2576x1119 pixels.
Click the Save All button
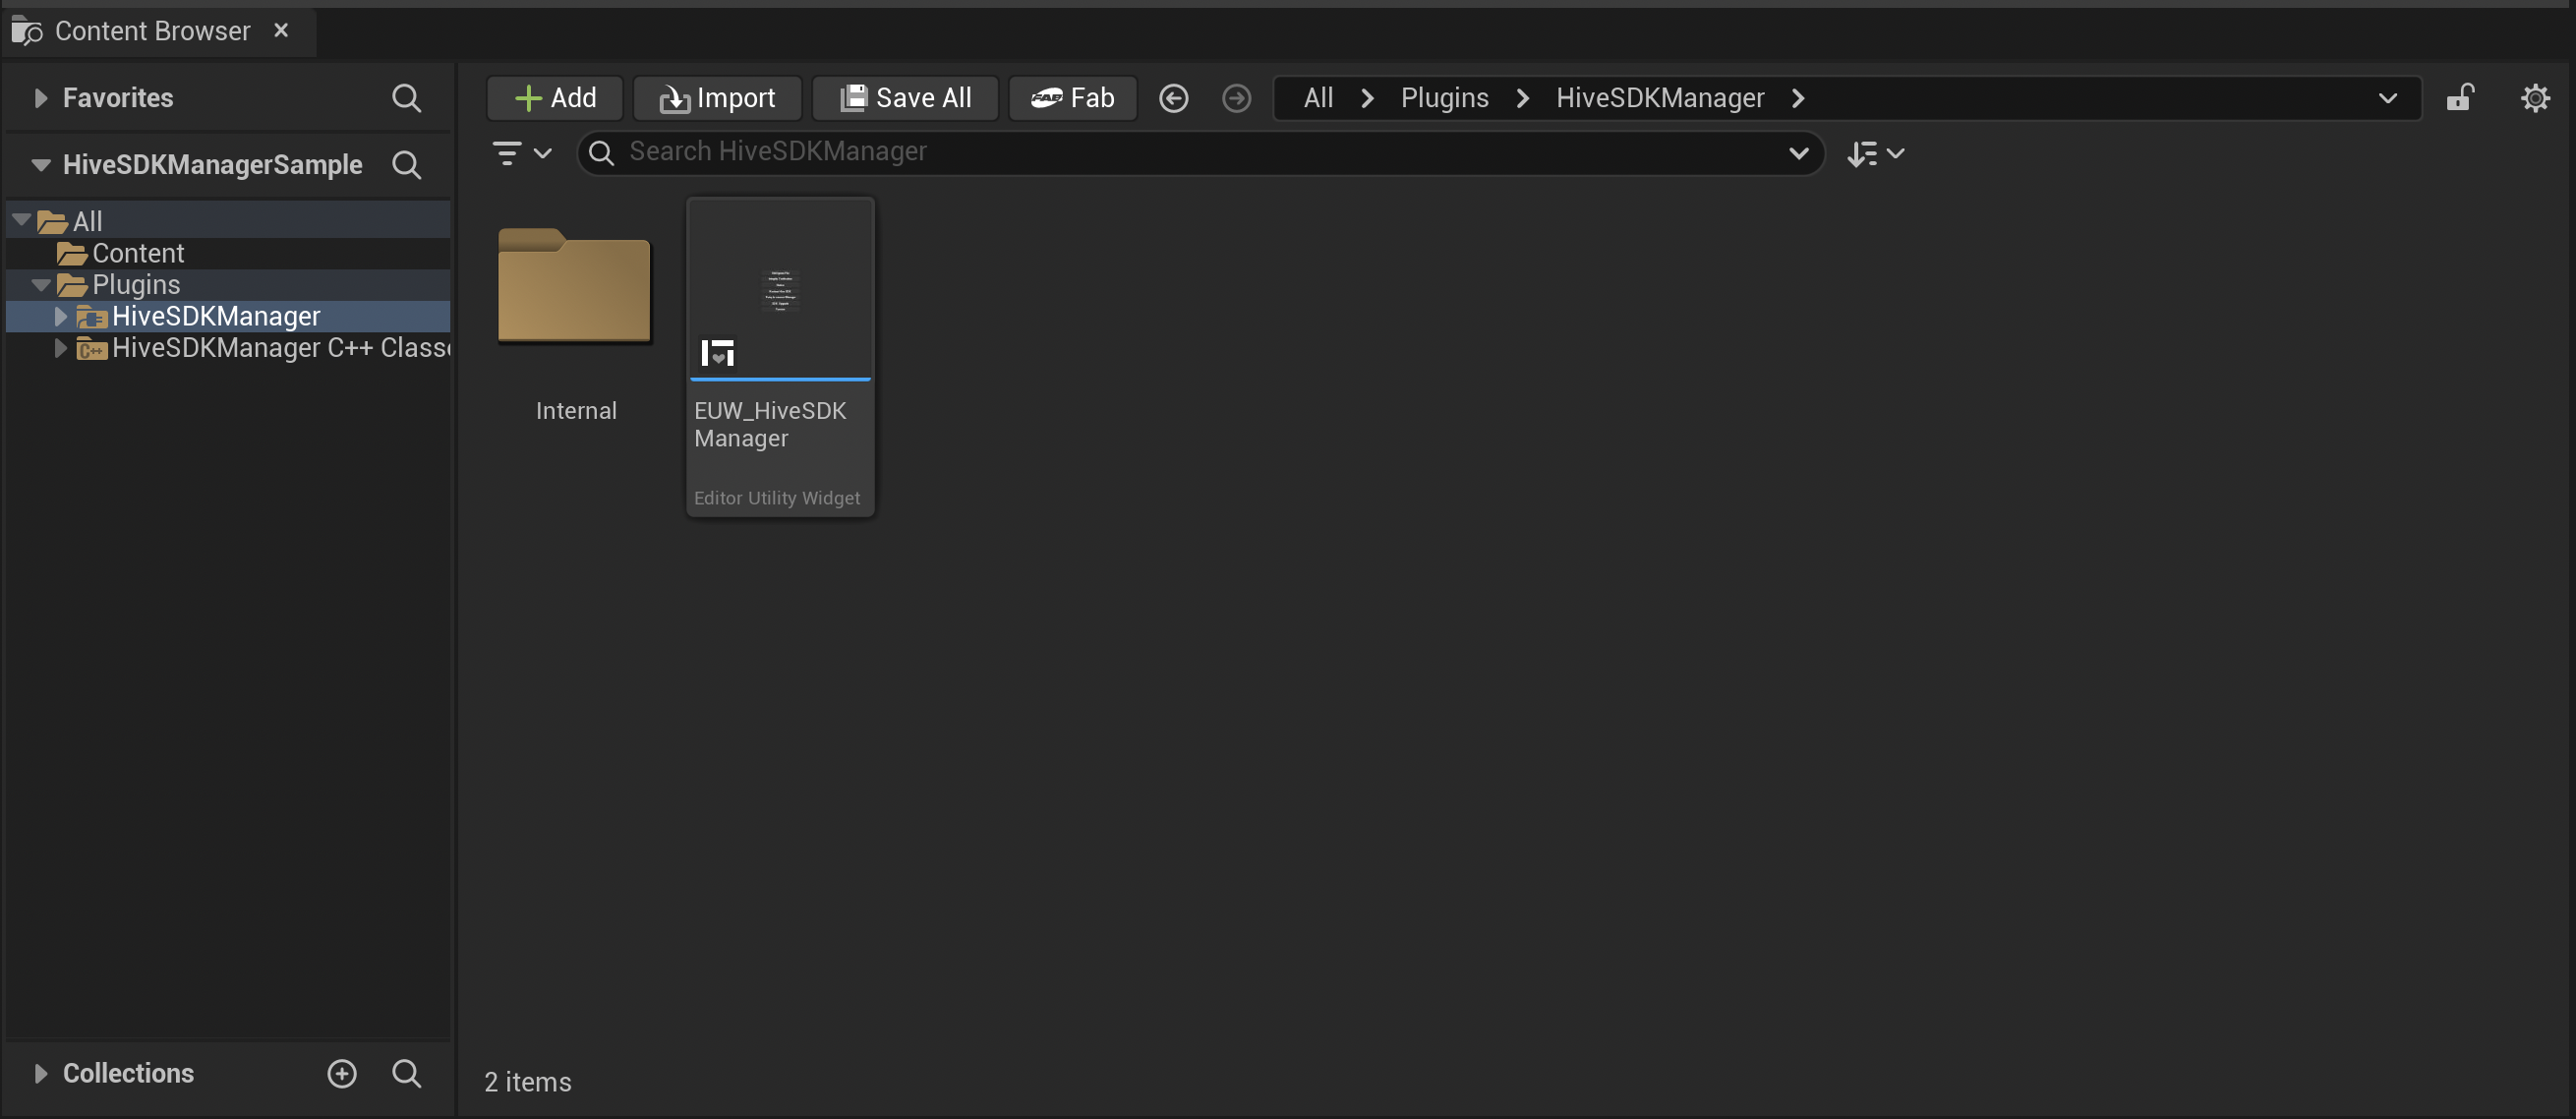905,98
